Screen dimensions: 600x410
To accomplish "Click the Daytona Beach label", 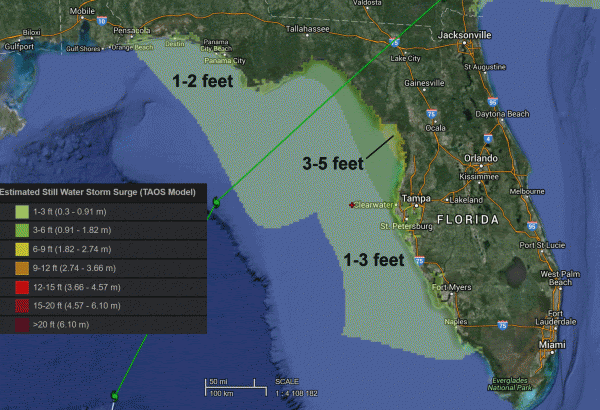I will point(502,114).
